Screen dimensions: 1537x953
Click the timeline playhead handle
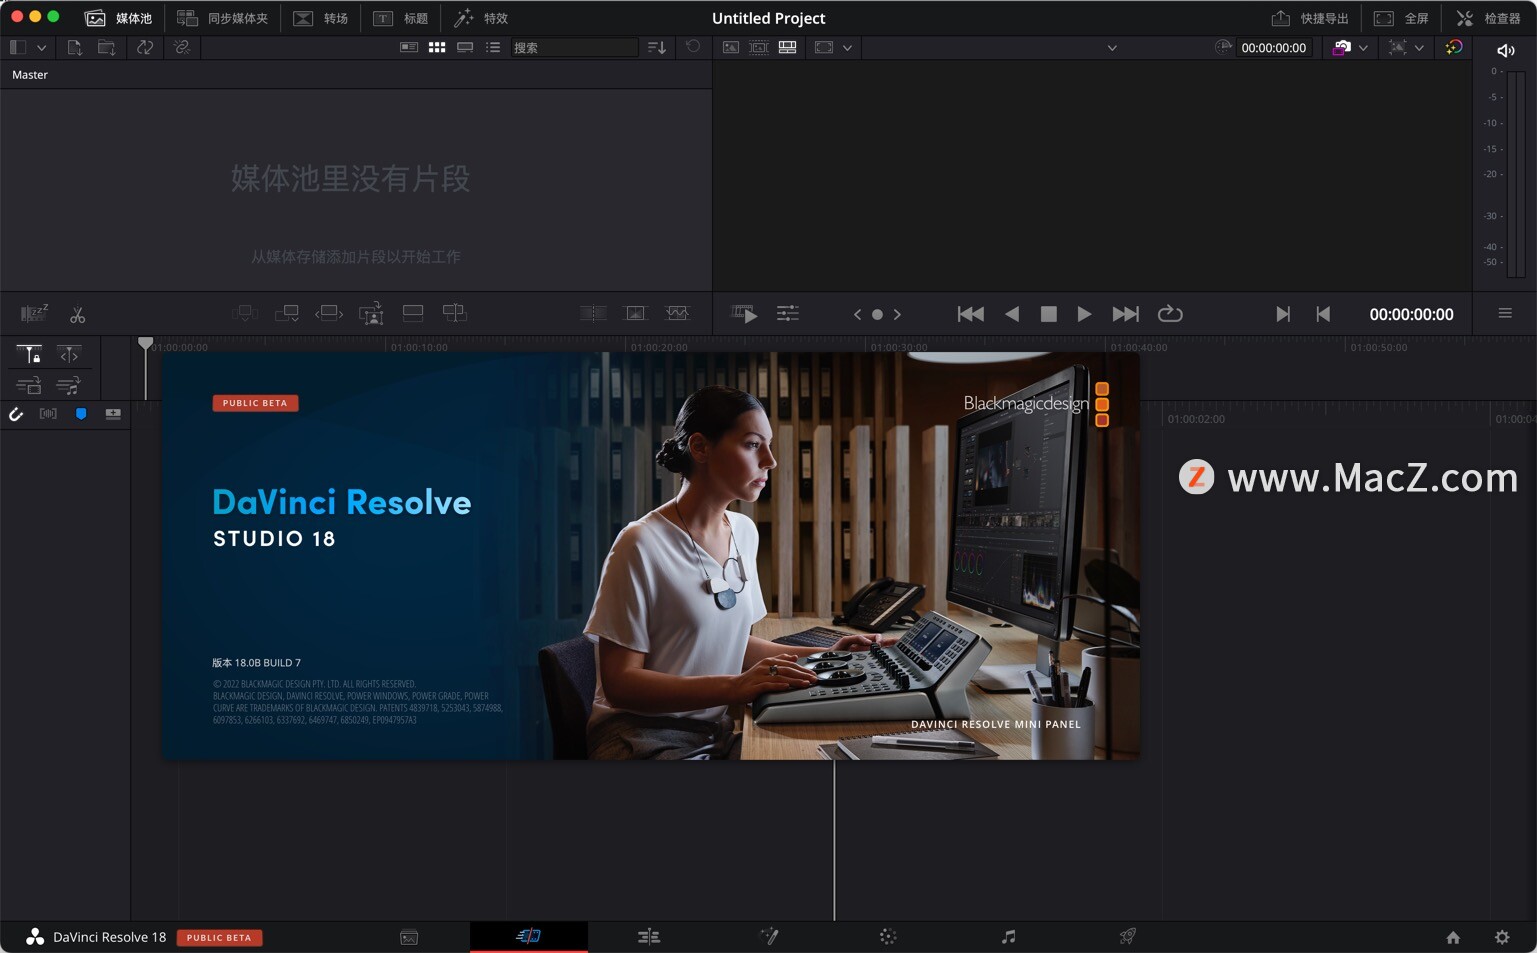click(146, 343)
